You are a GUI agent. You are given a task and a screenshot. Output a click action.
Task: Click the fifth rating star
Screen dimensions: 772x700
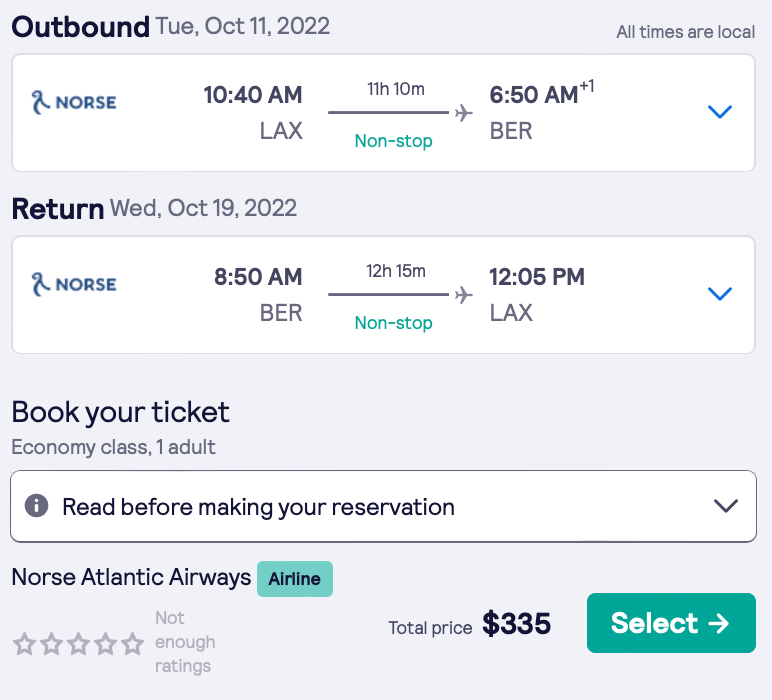133,644
